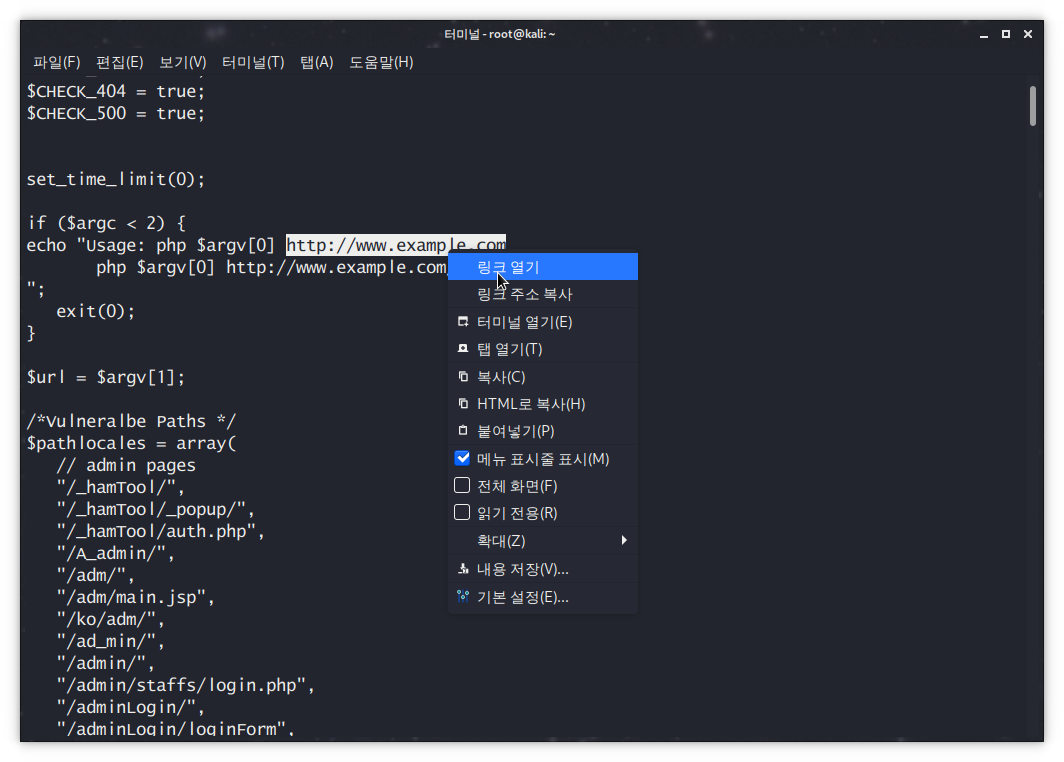This screenshot has height=762, width=1064.
Task: Click the 기본 설정(E) preferences icon
Action: coord(463,596)
